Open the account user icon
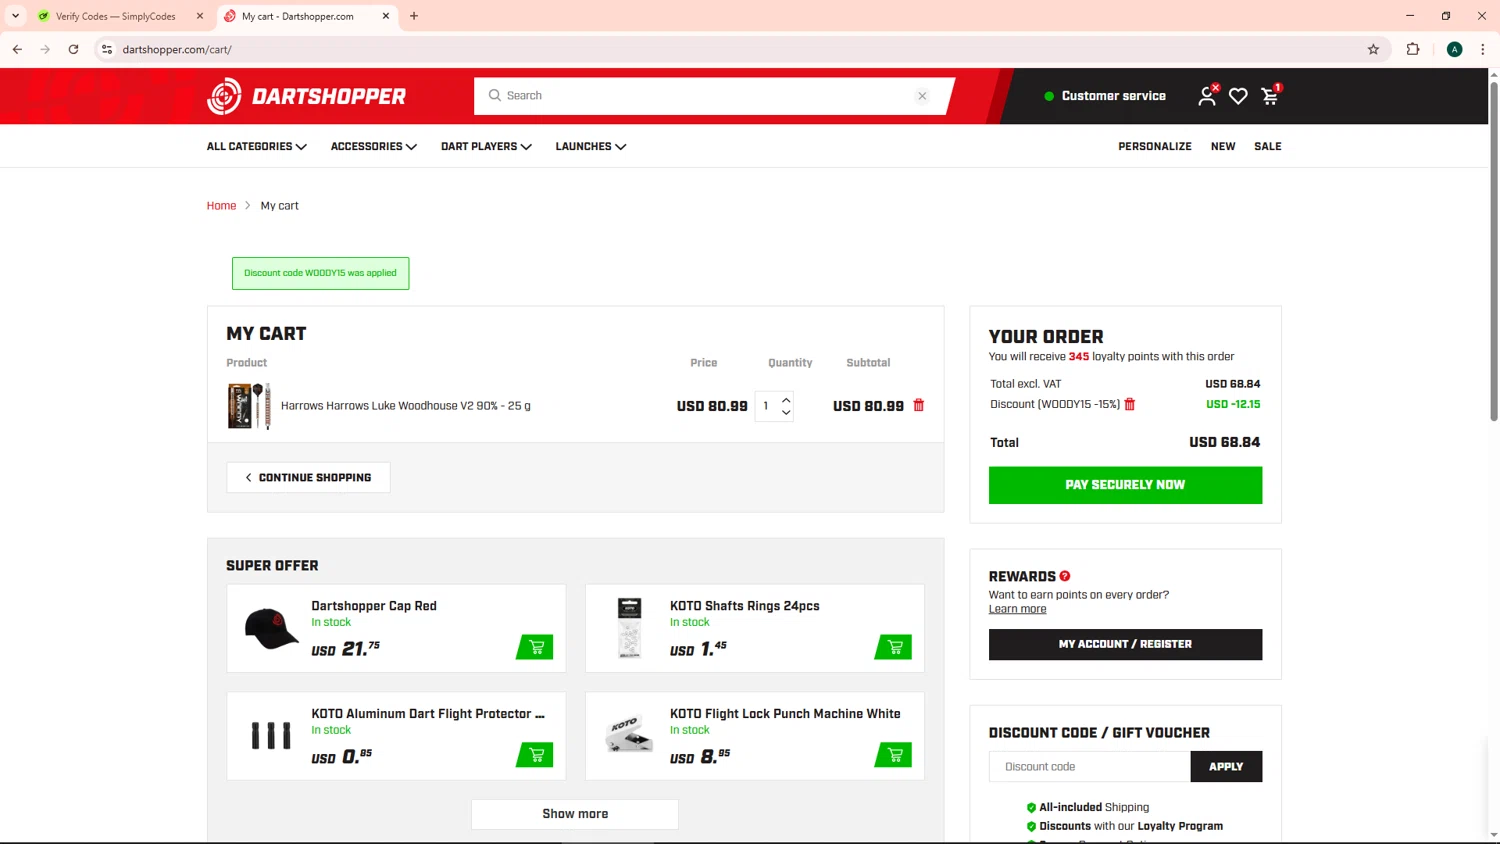 (1208, 96)
